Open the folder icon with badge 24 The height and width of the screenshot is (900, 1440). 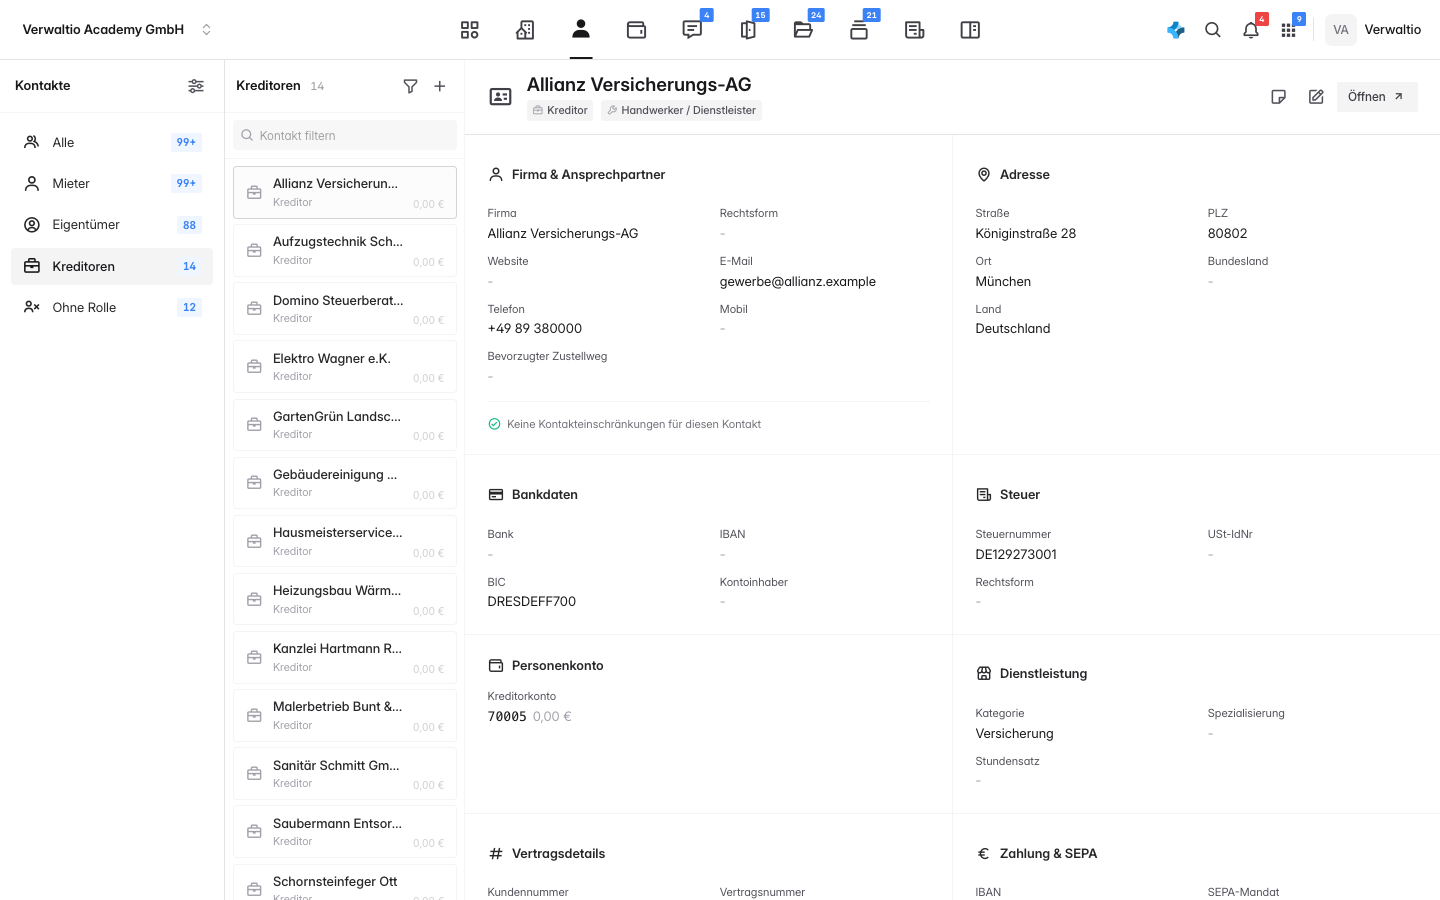pos(803,30)
